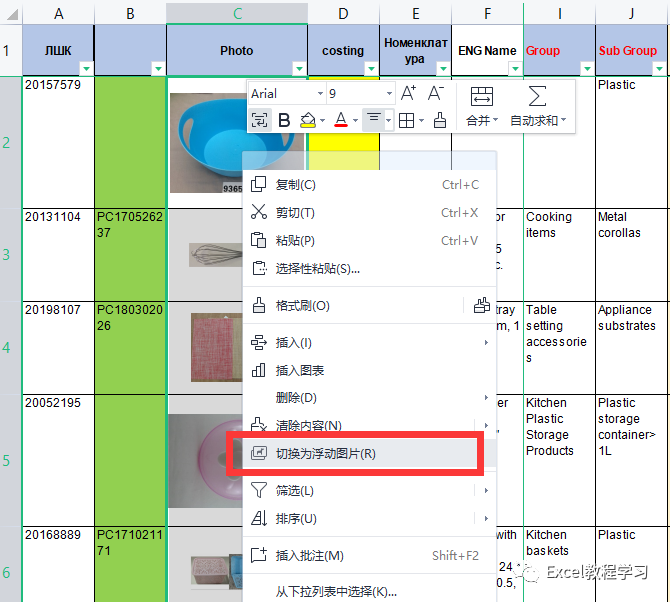The width and height of the screenshot is (670, 602).
Task: Click the red placemat photo thumbnail
Action: pos(217,347)
